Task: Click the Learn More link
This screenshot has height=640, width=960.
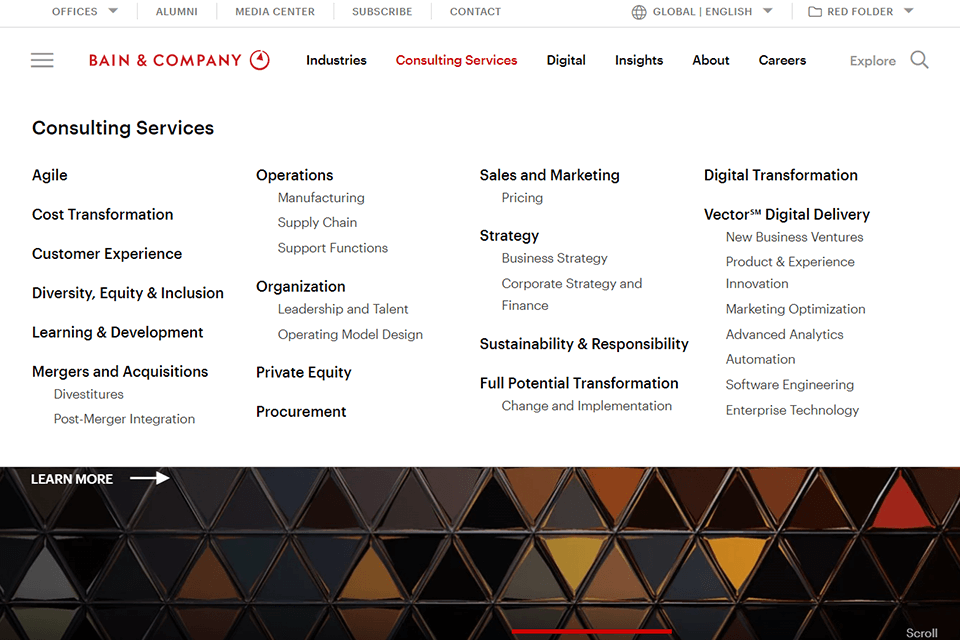Action: coord(72,479)
